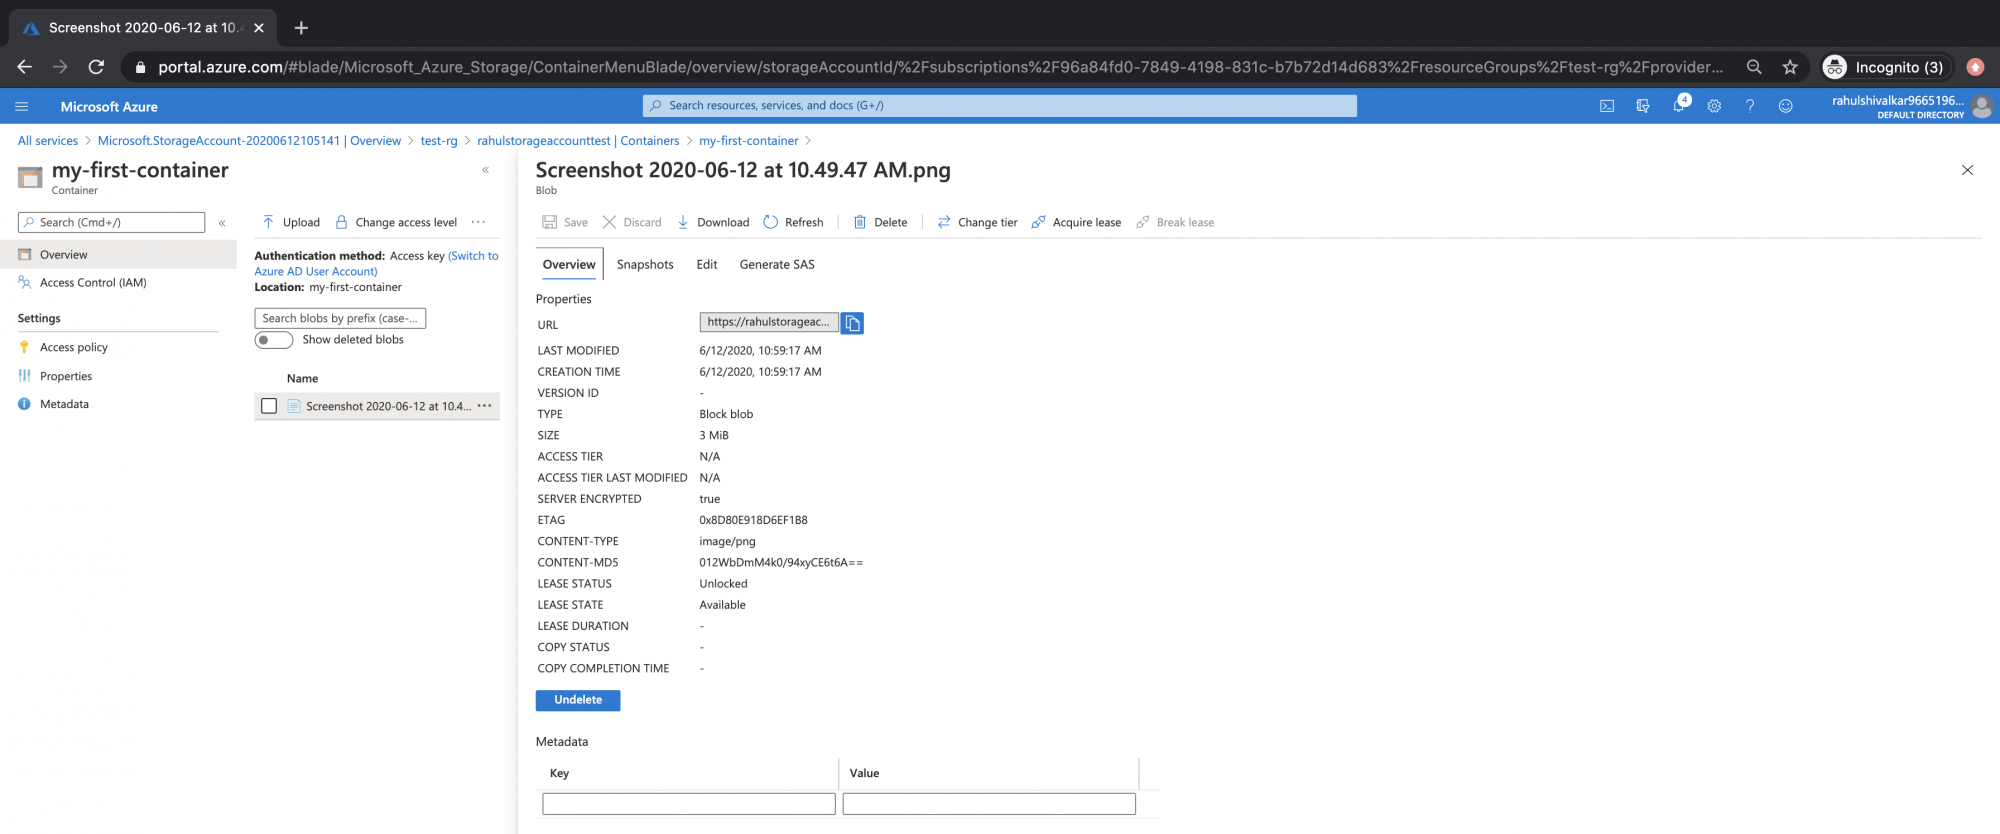This screenshot has width=2000, height=834.
Task: Collapse the container menu sidebar
Action: pyautogui.click(x=222, y=223)
